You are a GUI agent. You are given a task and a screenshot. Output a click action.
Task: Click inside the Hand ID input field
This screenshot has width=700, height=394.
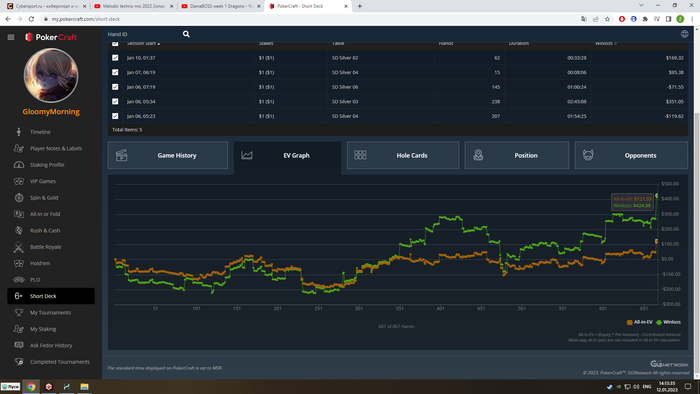(x=143, y=34)
